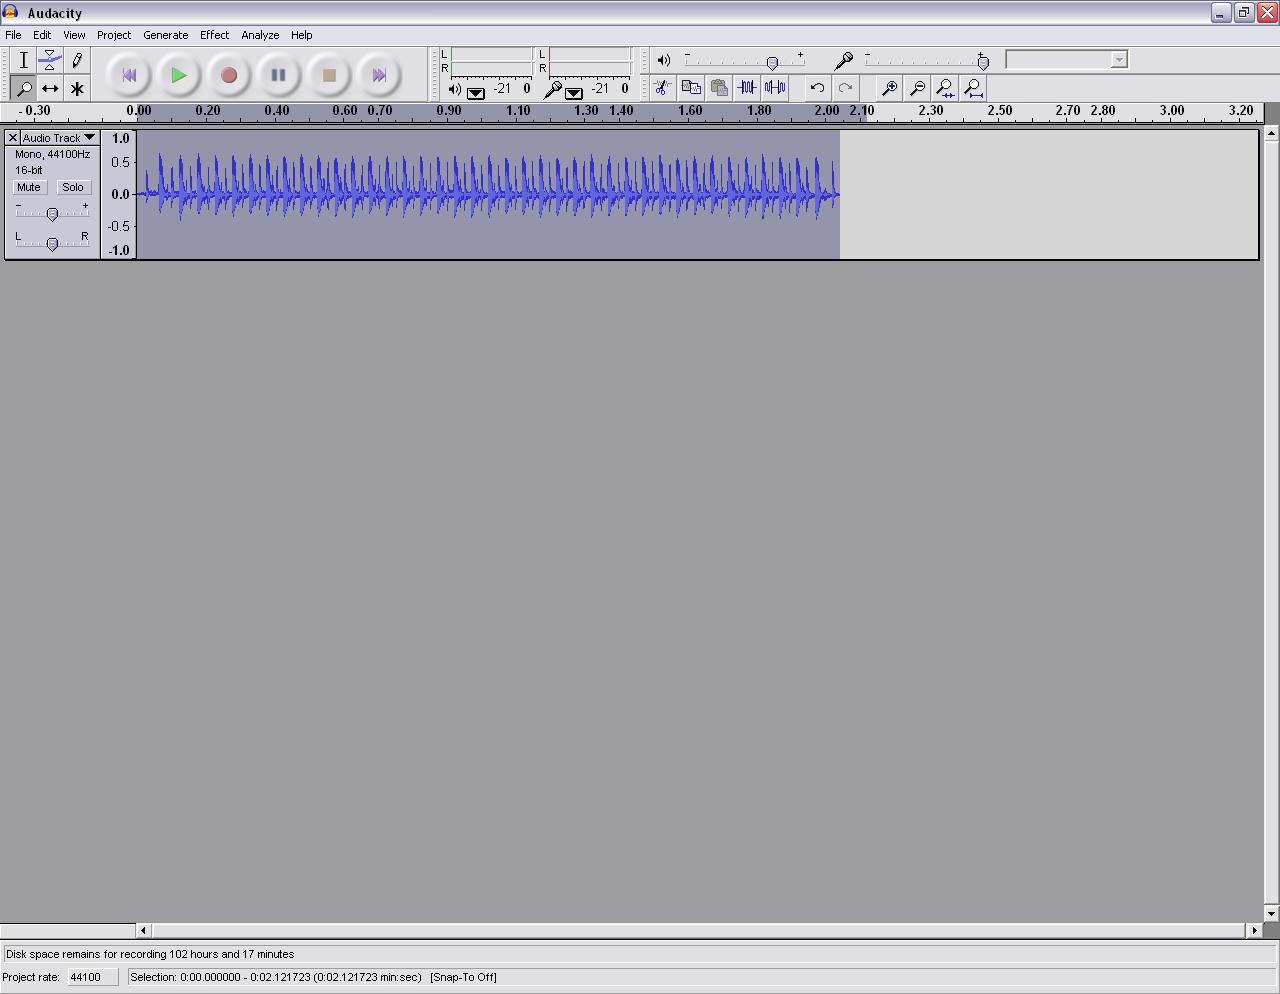Select the Time Shift tool
This screenshot has height=994, width=1280.
click(x=50, y=88)
